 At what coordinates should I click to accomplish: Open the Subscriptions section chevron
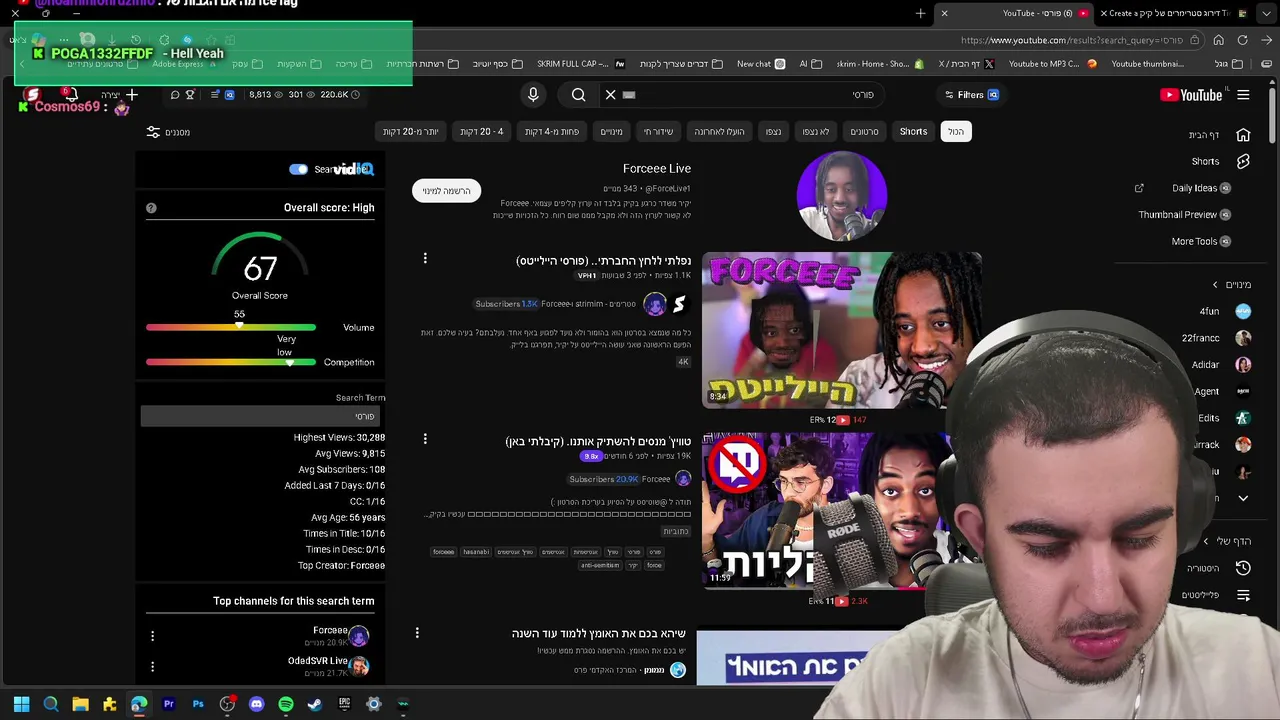click(1215, 285)
